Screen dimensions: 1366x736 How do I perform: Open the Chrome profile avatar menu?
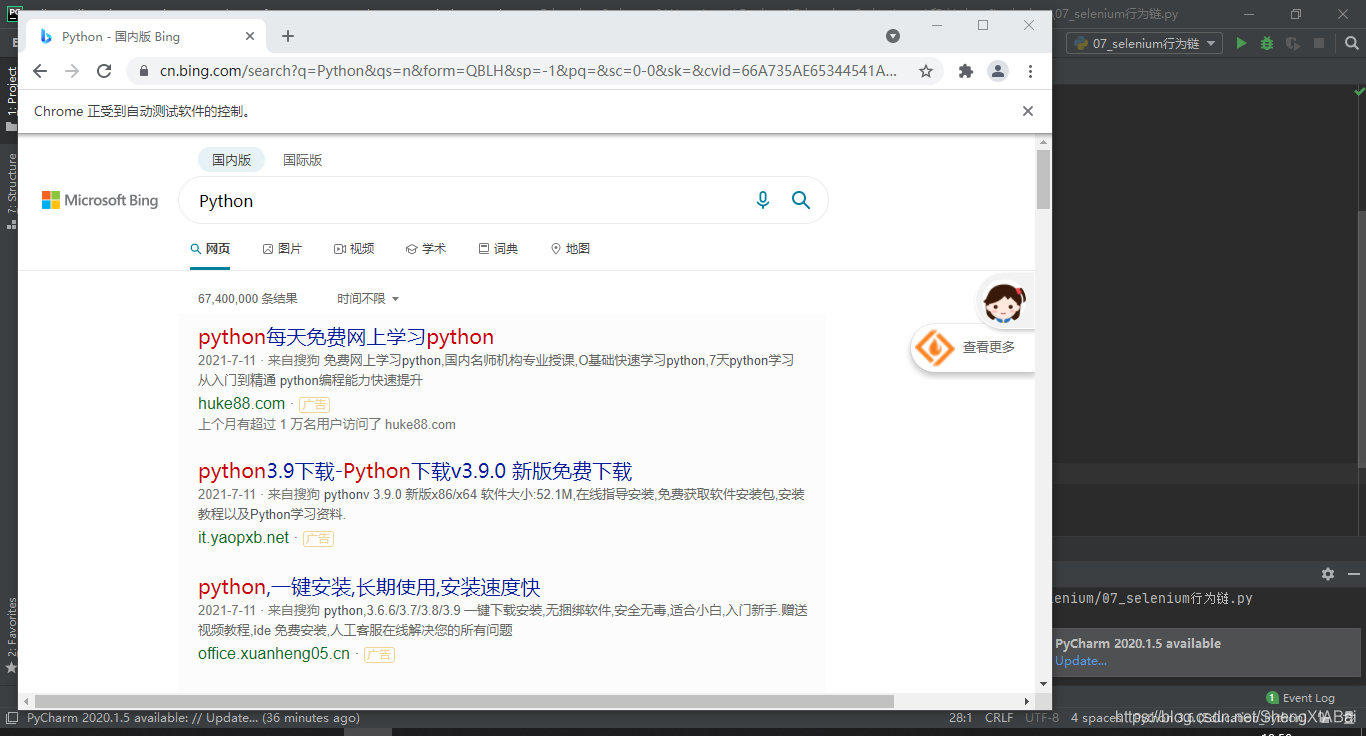[998, 71]
